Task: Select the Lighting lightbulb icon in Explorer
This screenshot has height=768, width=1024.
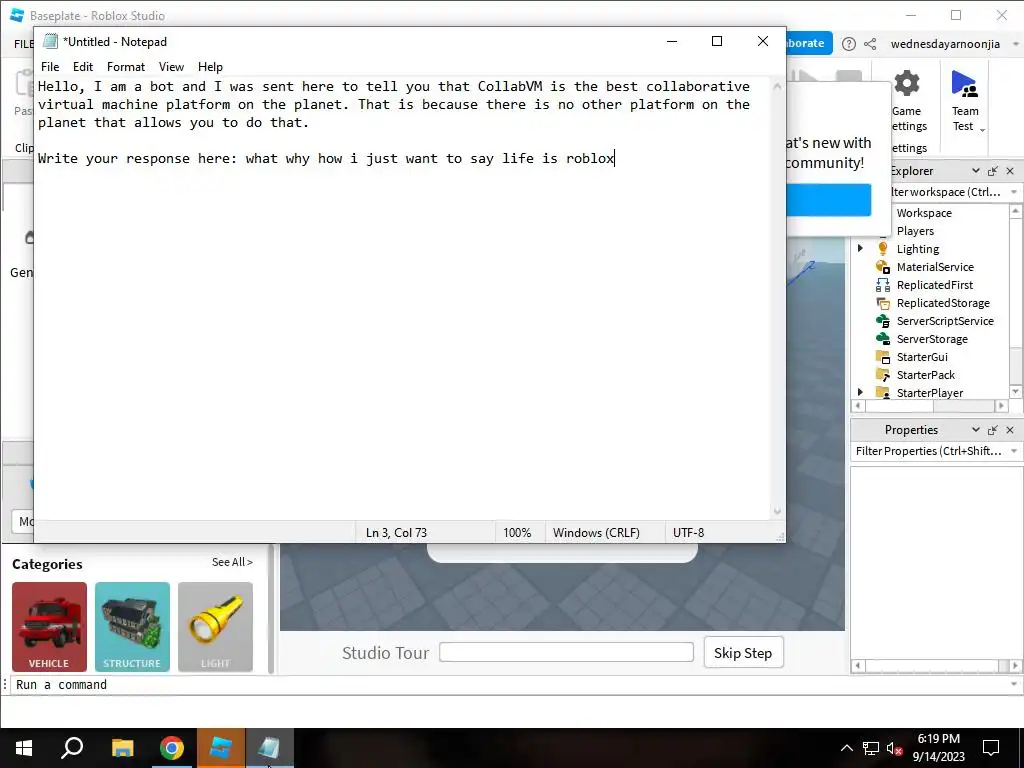Action: 882,249
